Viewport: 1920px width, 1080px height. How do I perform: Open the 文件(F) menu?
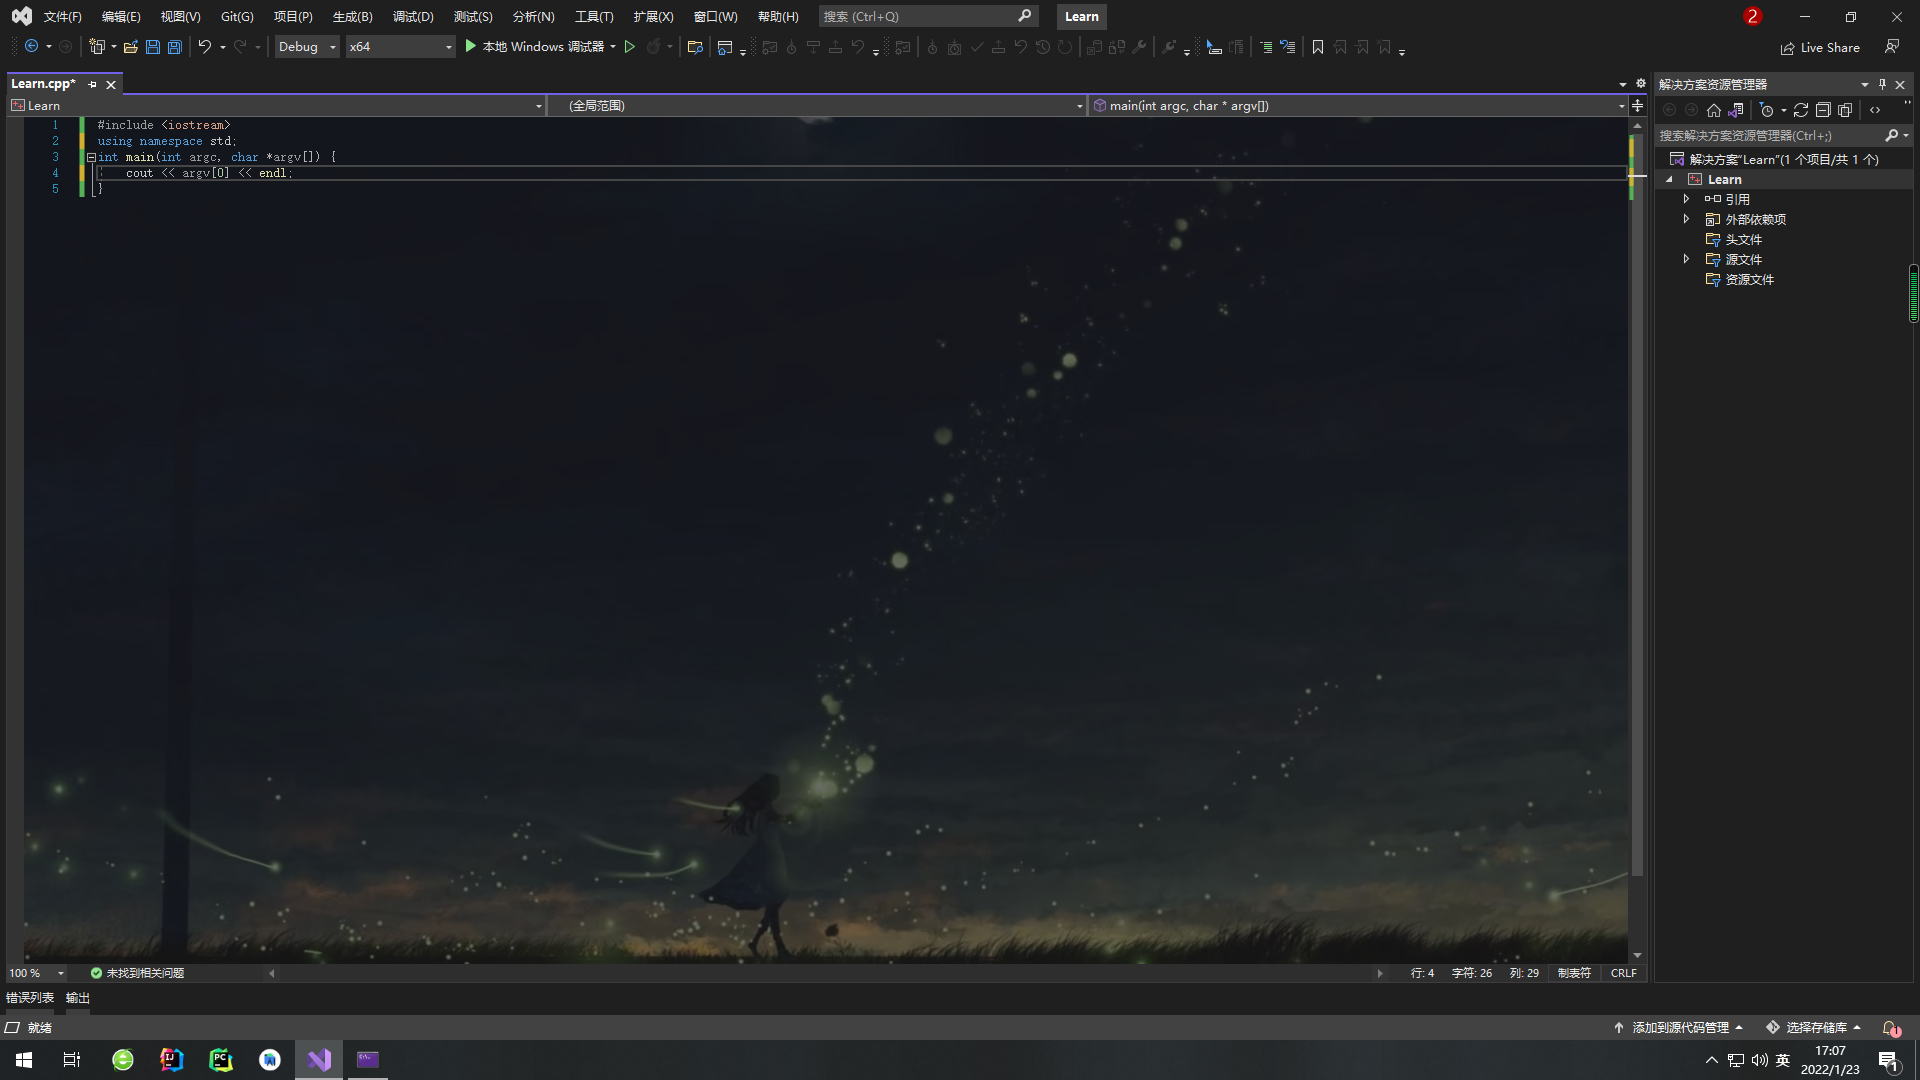[x=62, y=17]
